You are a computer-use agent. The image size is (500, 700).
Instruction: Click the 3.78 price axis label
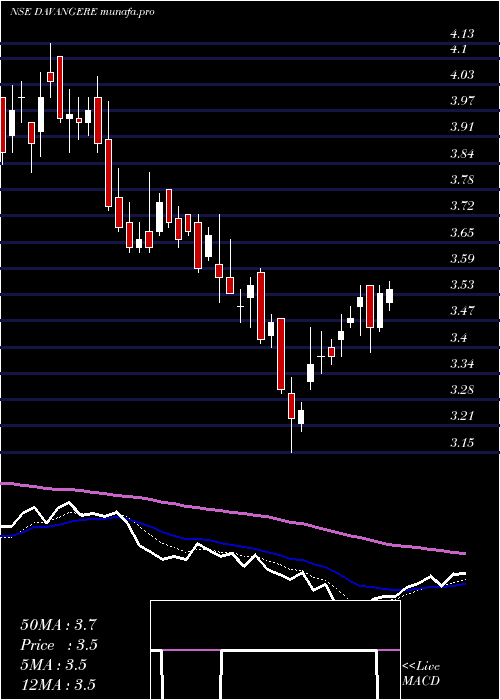click(462, 180)
